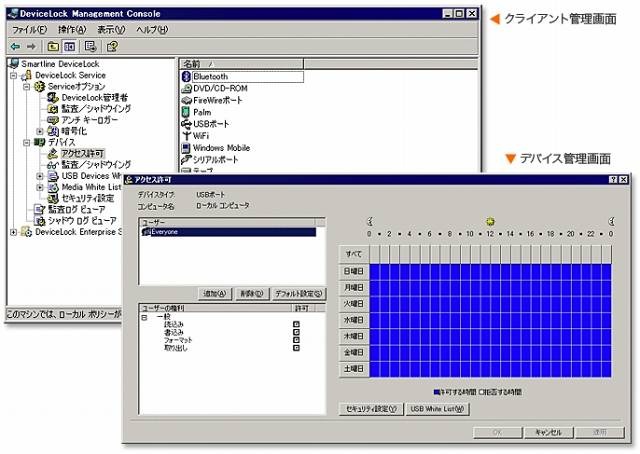The image size is (640, 454).
Task: Open the ヘルプ(H) menu
Action: (152, 29)
